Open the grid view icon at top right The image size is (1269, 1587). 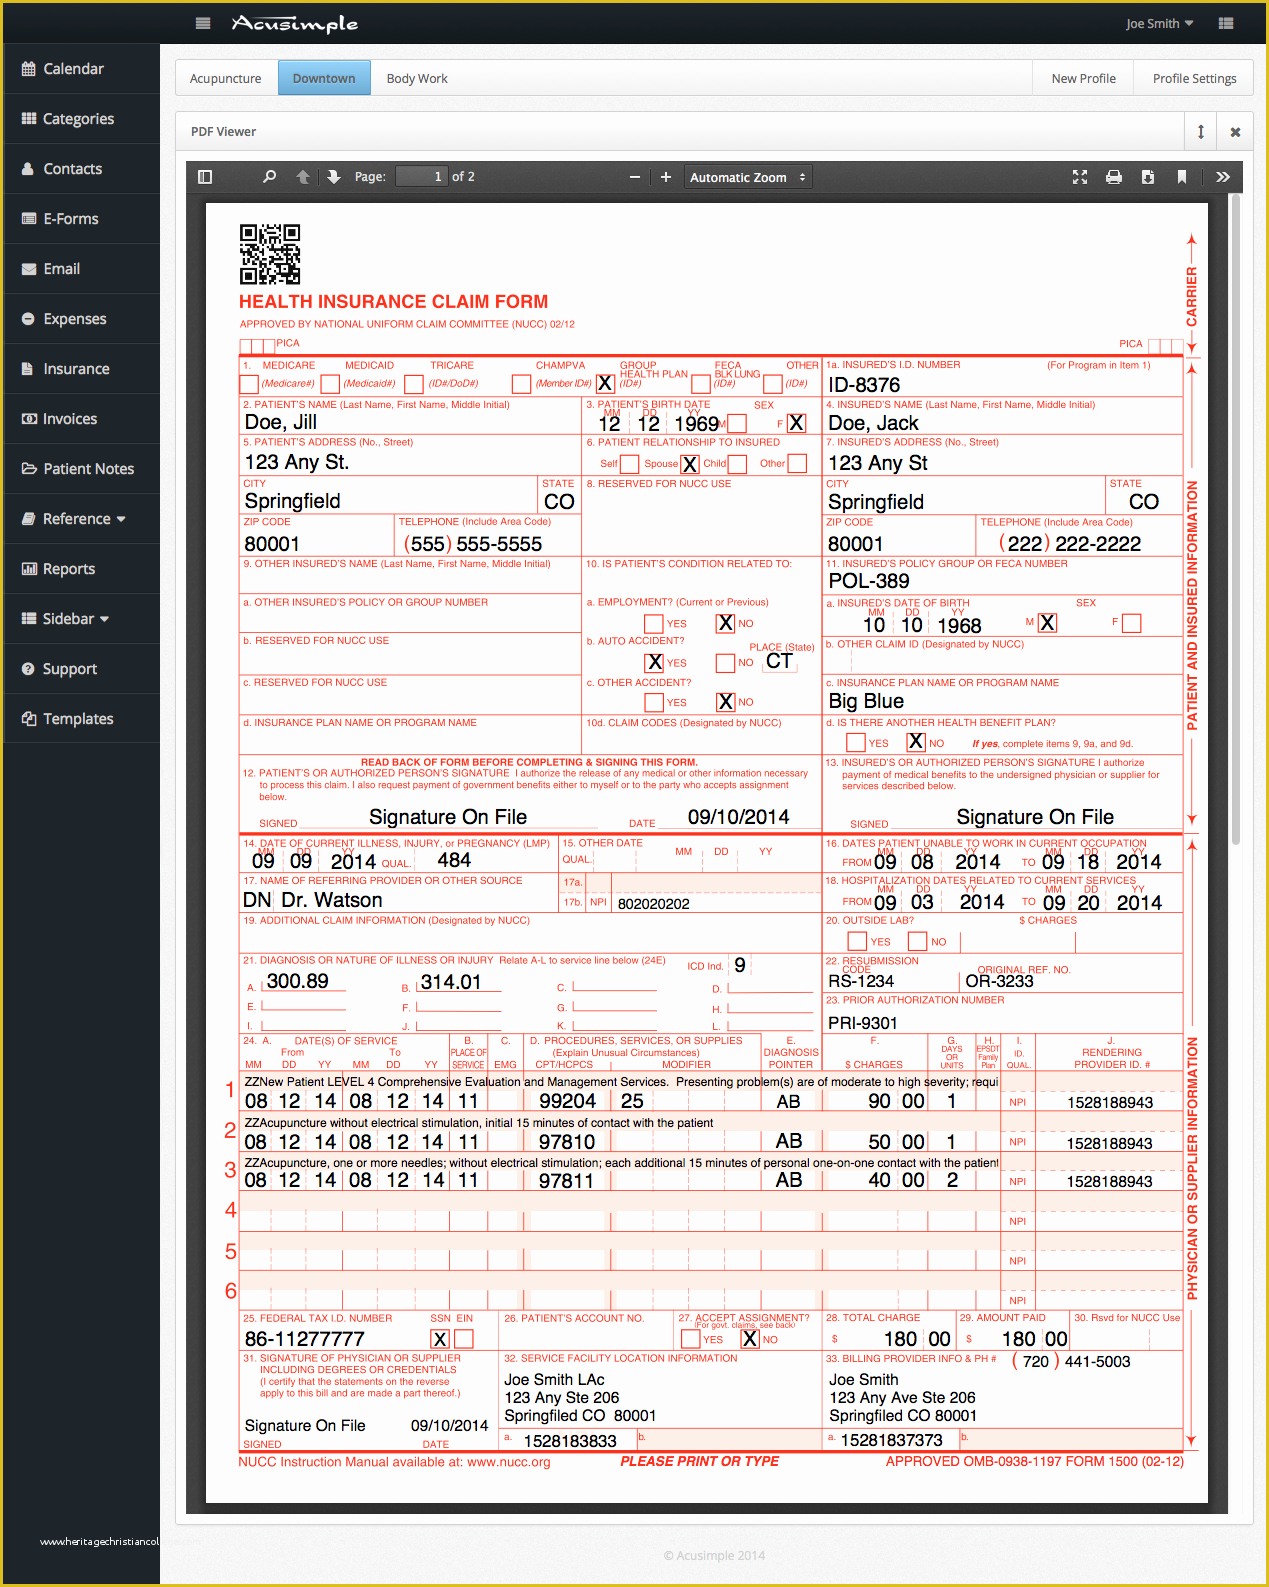pyautogui.click(x=1226, y=23)
